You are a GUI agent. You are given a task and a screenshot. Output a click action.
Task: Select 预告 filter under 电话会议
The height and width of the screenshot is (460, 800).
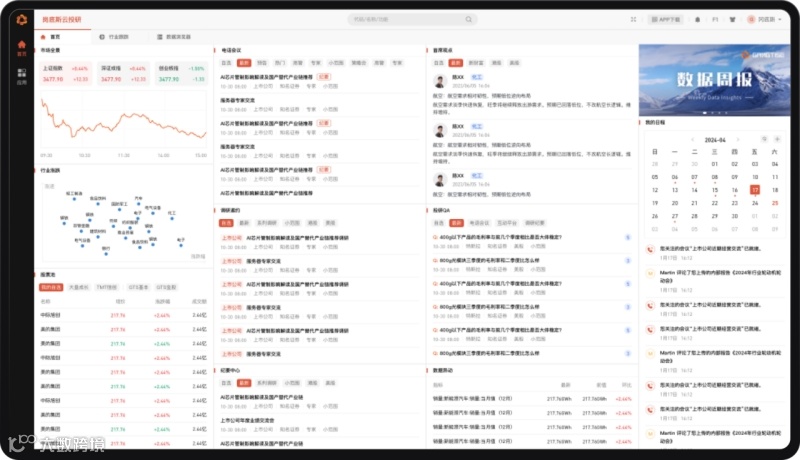point(262,63)
